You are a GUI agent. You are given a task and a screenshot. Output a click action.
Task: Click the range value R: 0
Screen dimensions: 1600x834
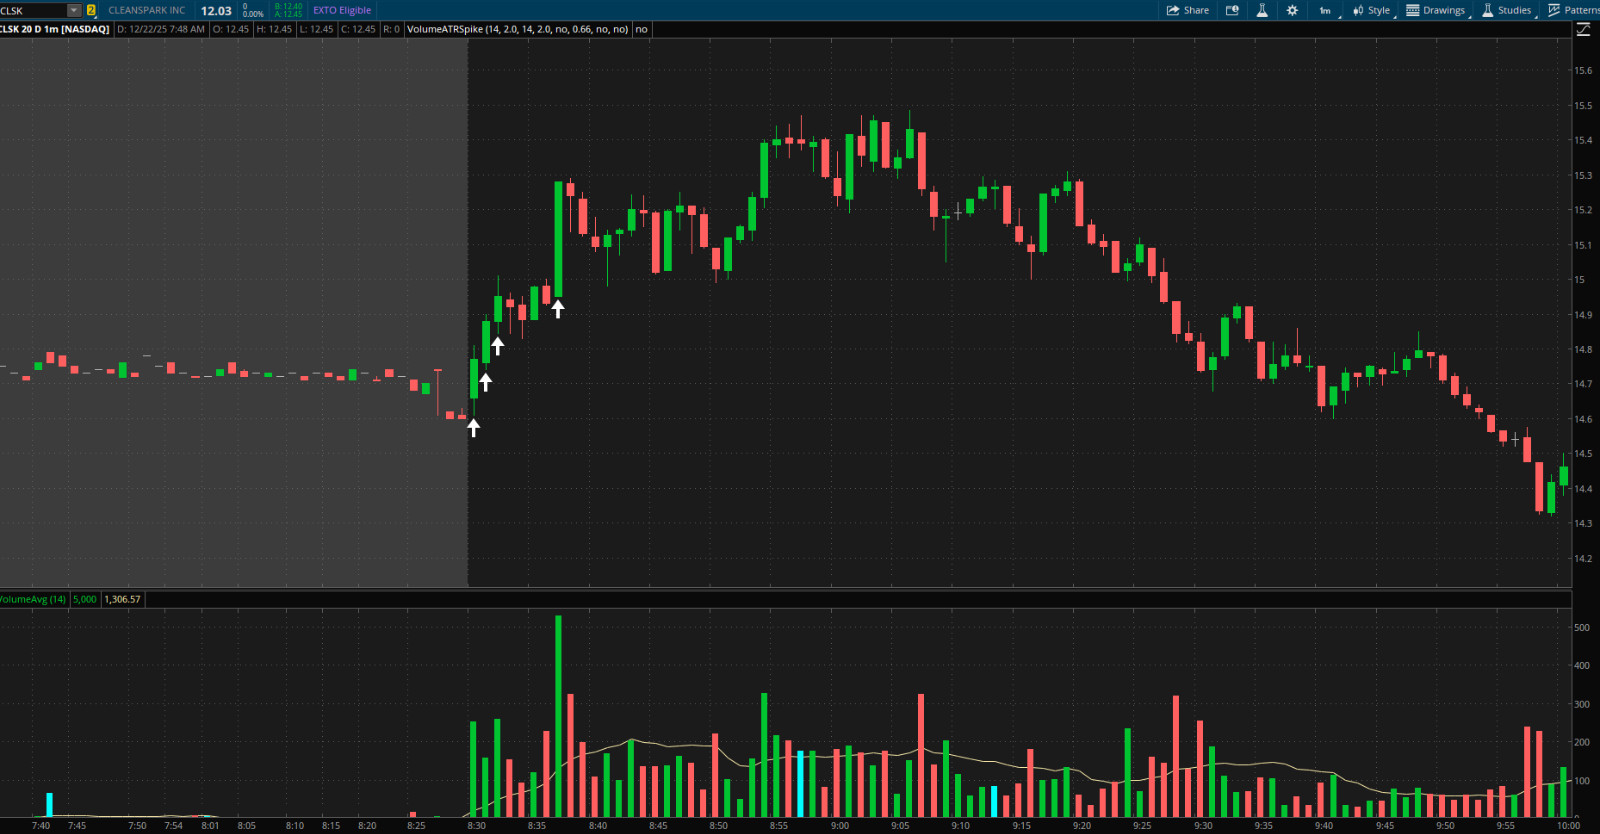click(x=391, y=29)
